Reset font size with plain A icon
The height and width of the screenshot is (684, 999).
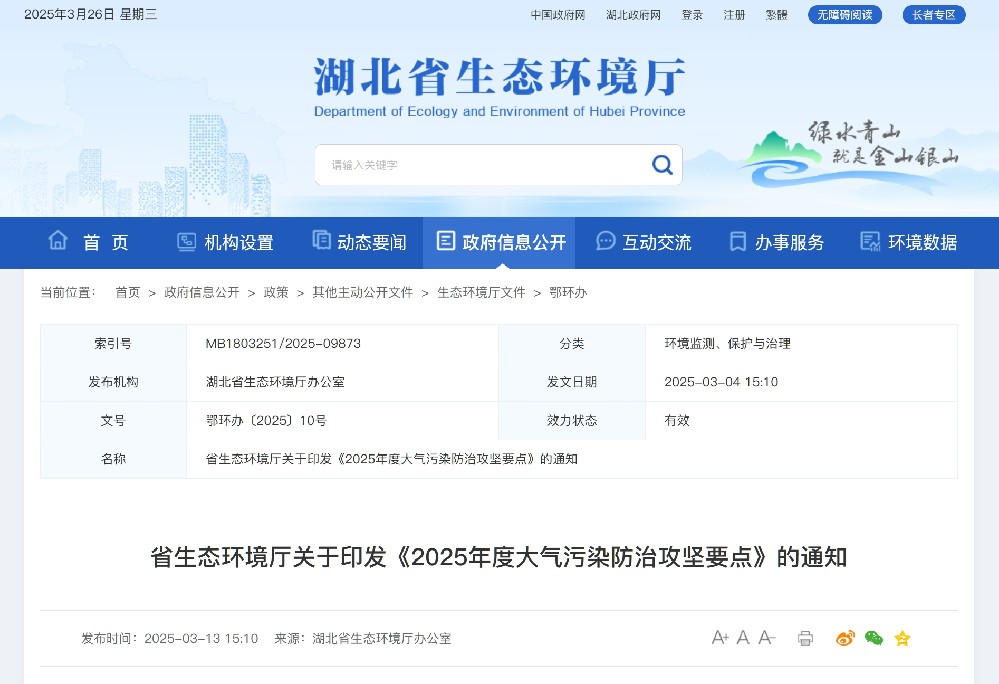point(743,638)
